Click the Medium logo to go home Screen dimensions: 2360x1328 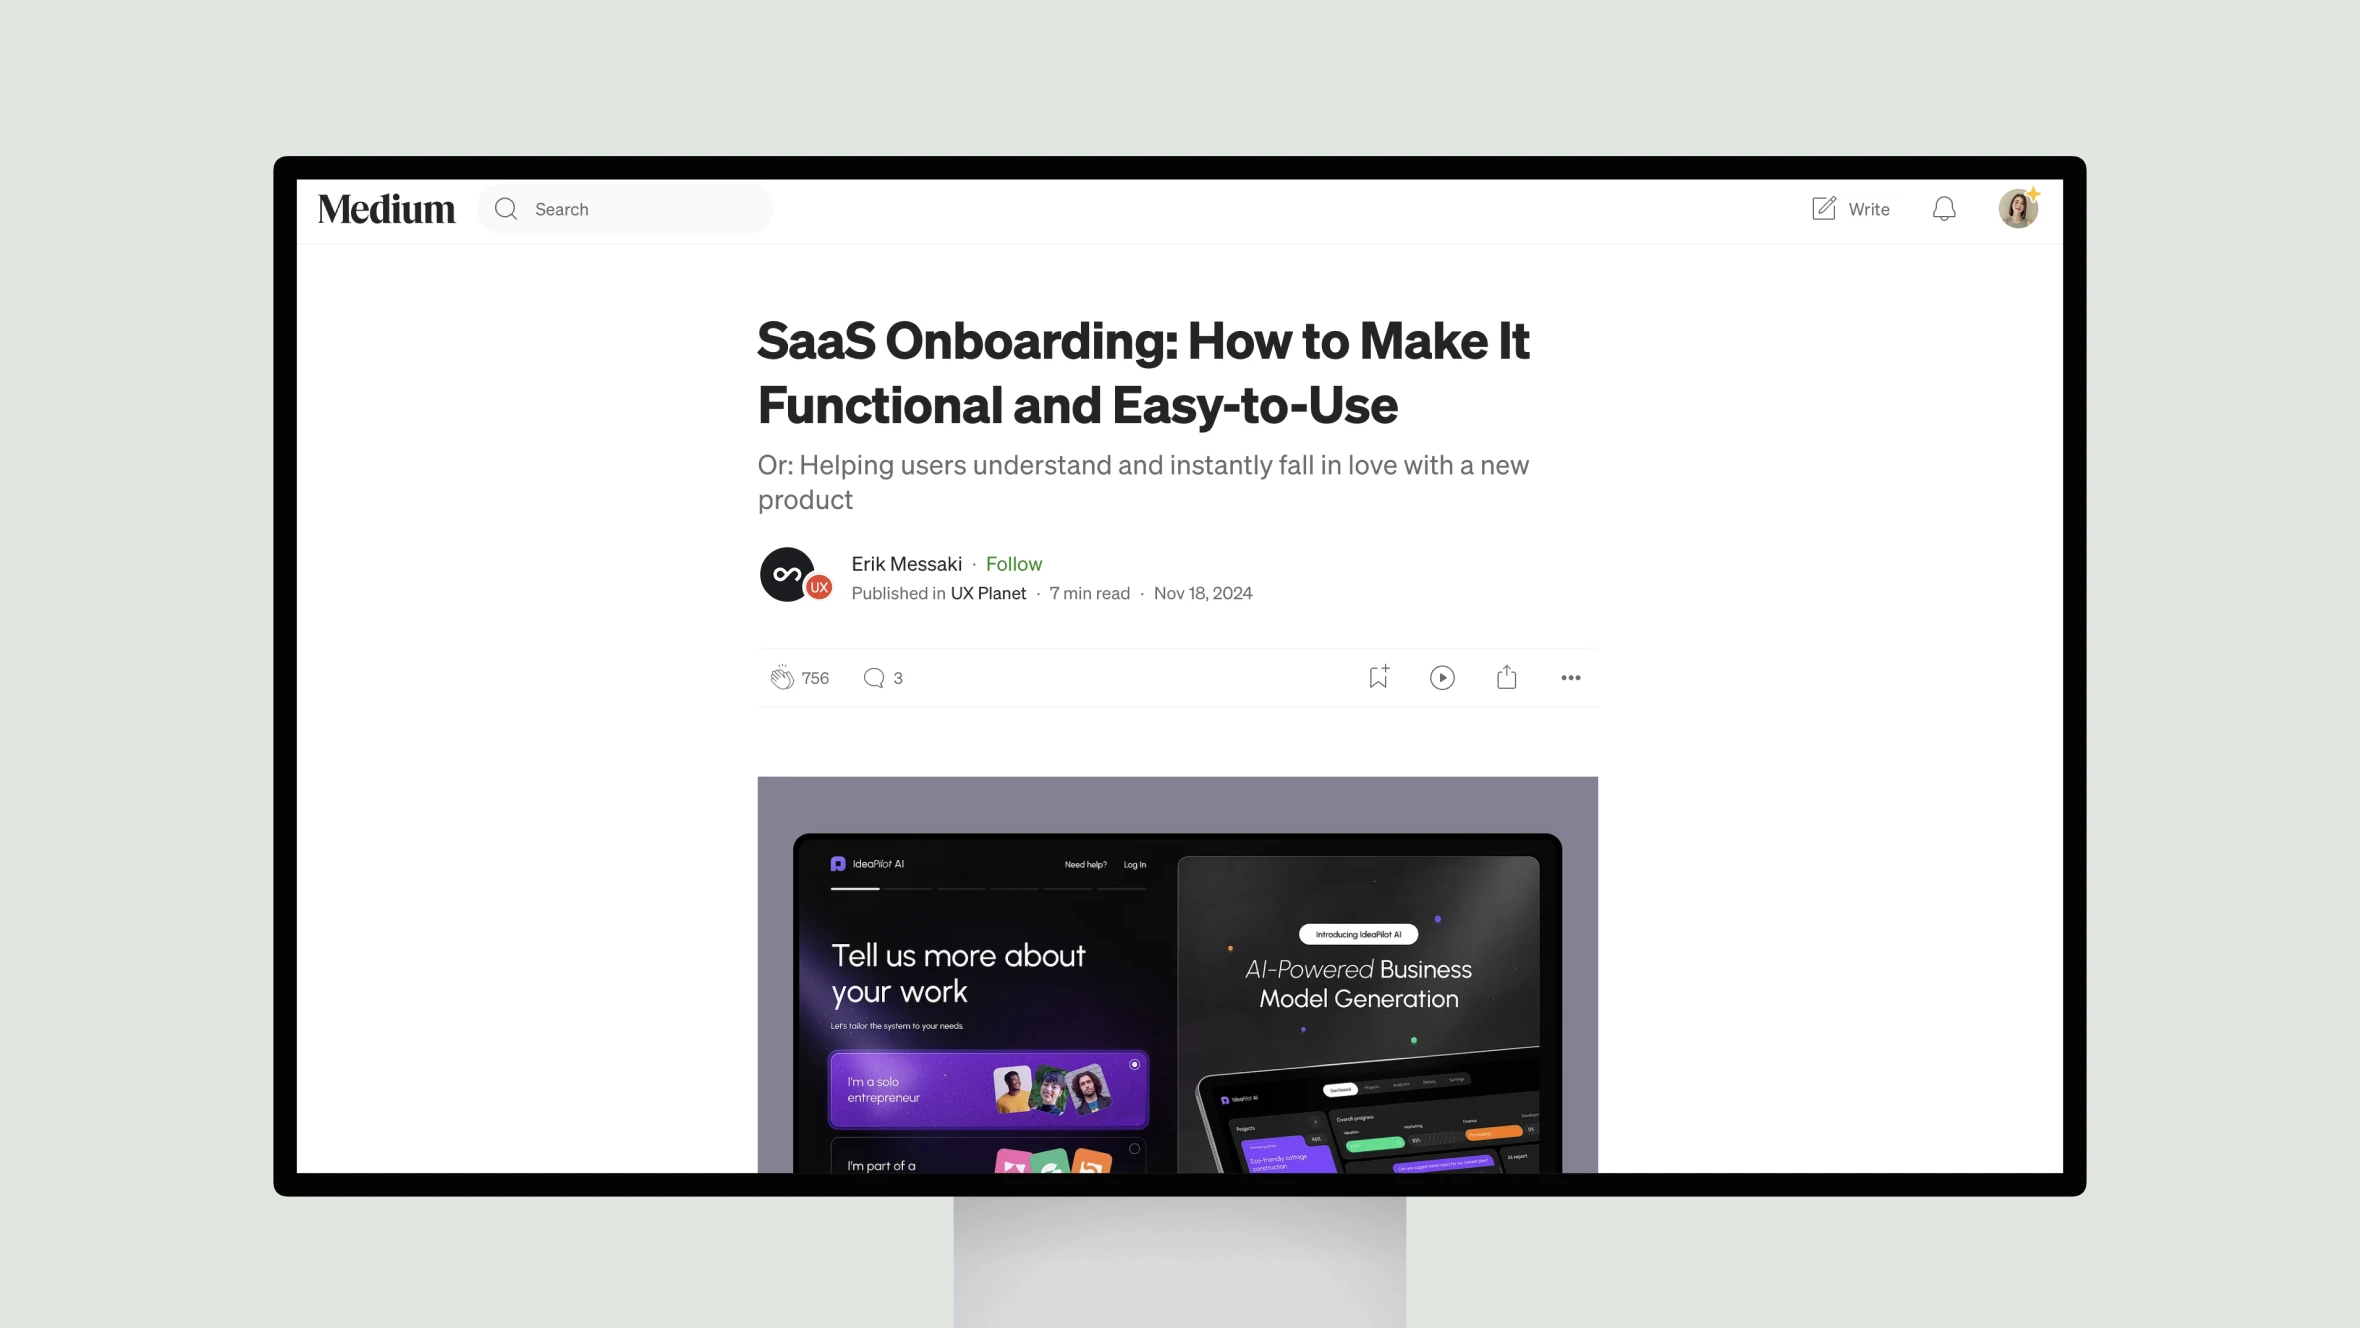(387, 208)
